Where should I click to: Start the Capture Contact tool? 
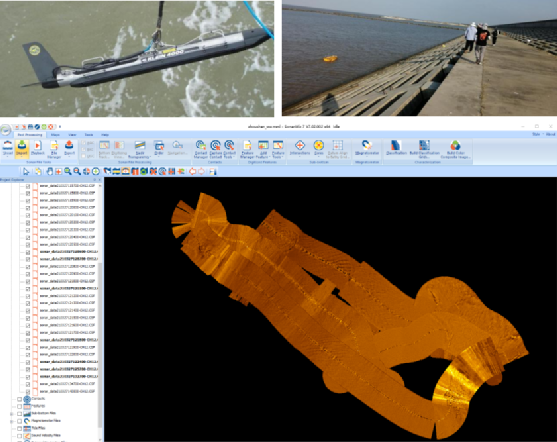tap(215, 149)
